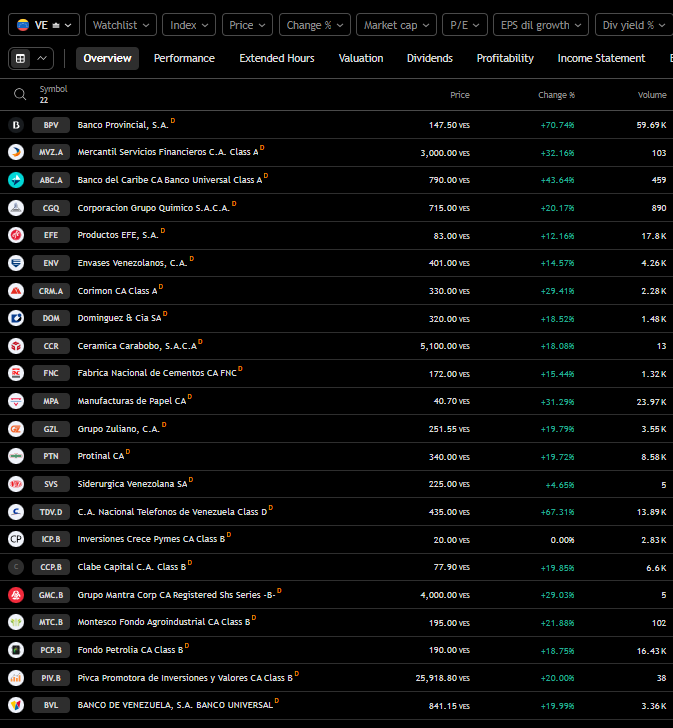Click the Clabe Capital logo icon

[16, 567]
